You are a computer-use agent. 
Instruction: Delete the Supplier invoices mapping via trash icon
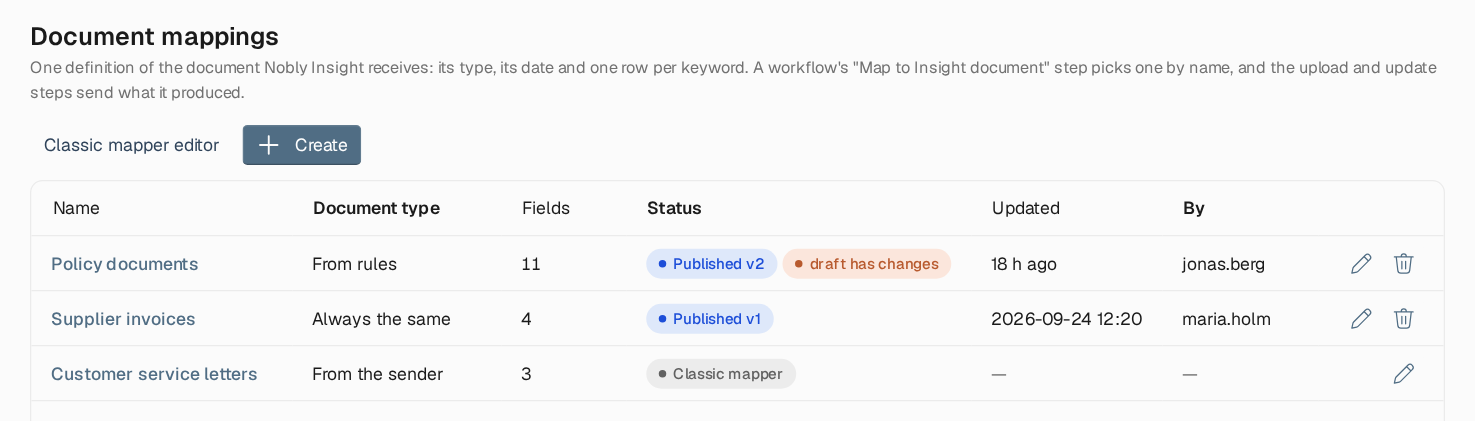click(x=1404, y=319)
